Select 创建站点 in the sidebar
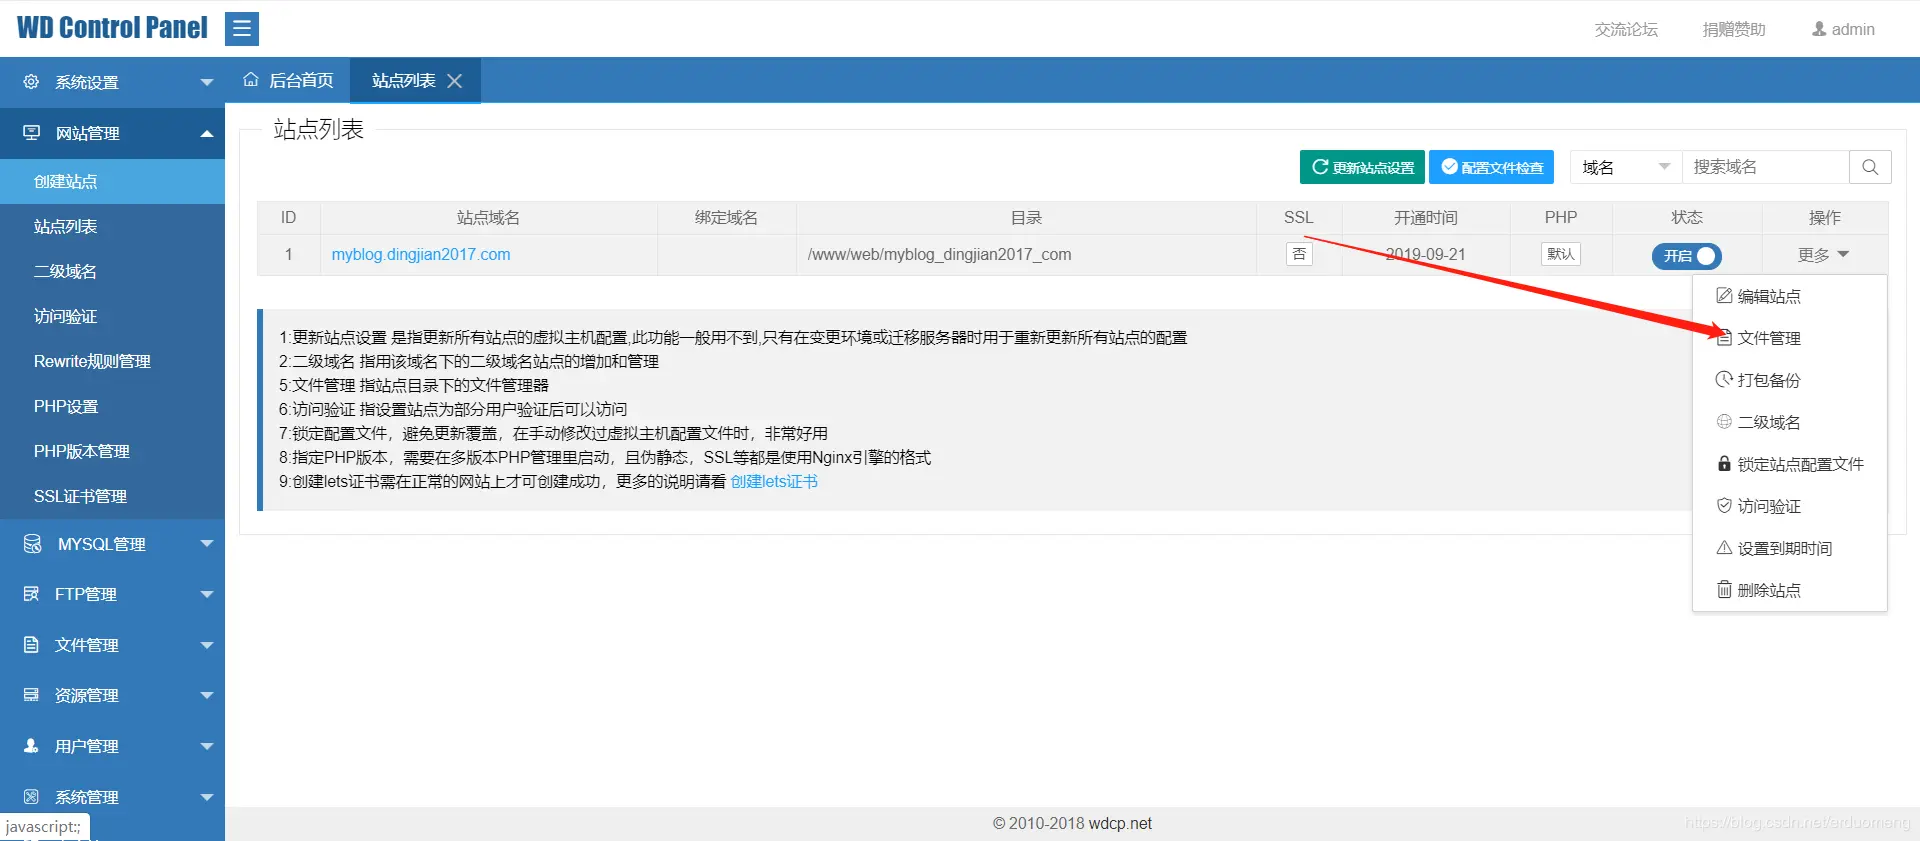The height and width of the screenshot is (841, 1920). [112, 181]
